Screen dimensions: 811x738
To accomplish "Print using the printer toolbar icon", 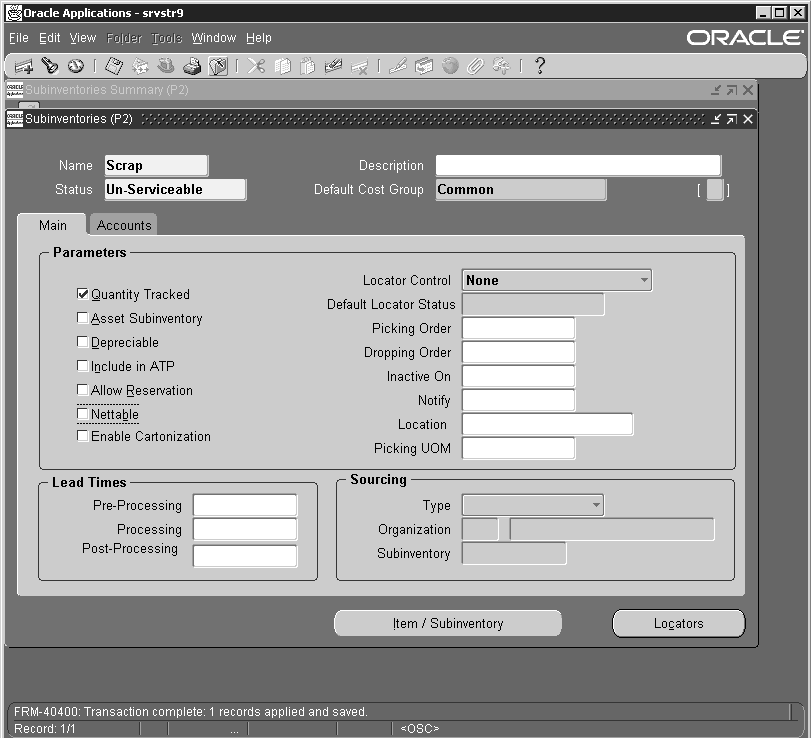I will (192, 66).
